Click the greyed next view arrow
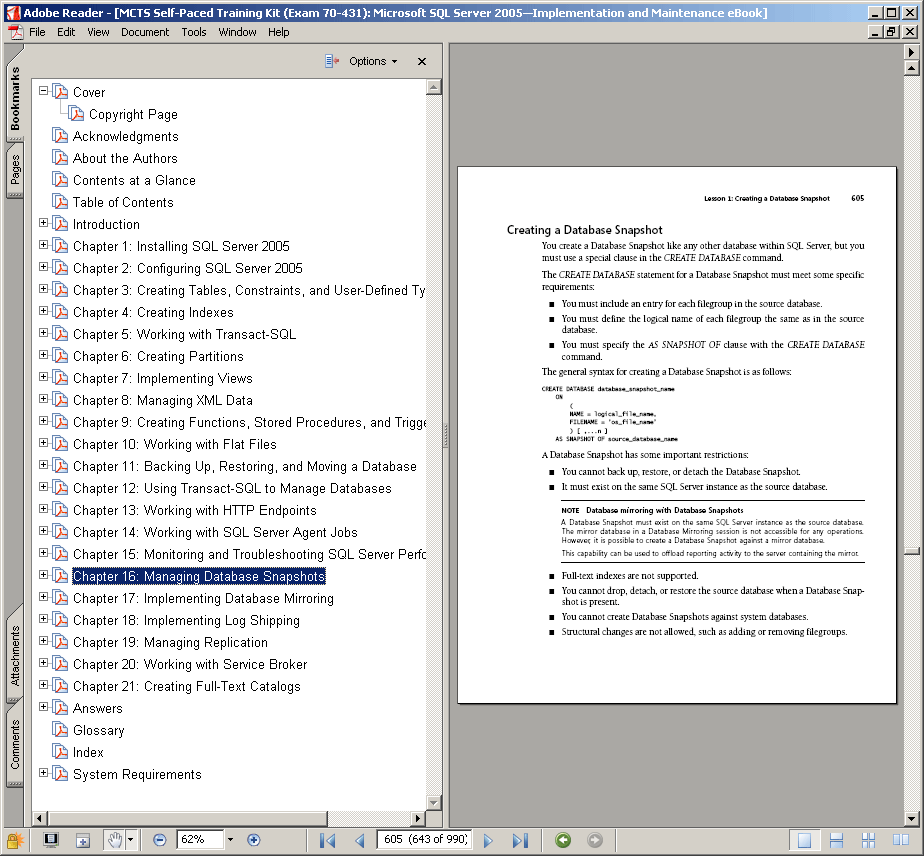The height and width of the screenshot is (856, 924). [x=595, y=840]
